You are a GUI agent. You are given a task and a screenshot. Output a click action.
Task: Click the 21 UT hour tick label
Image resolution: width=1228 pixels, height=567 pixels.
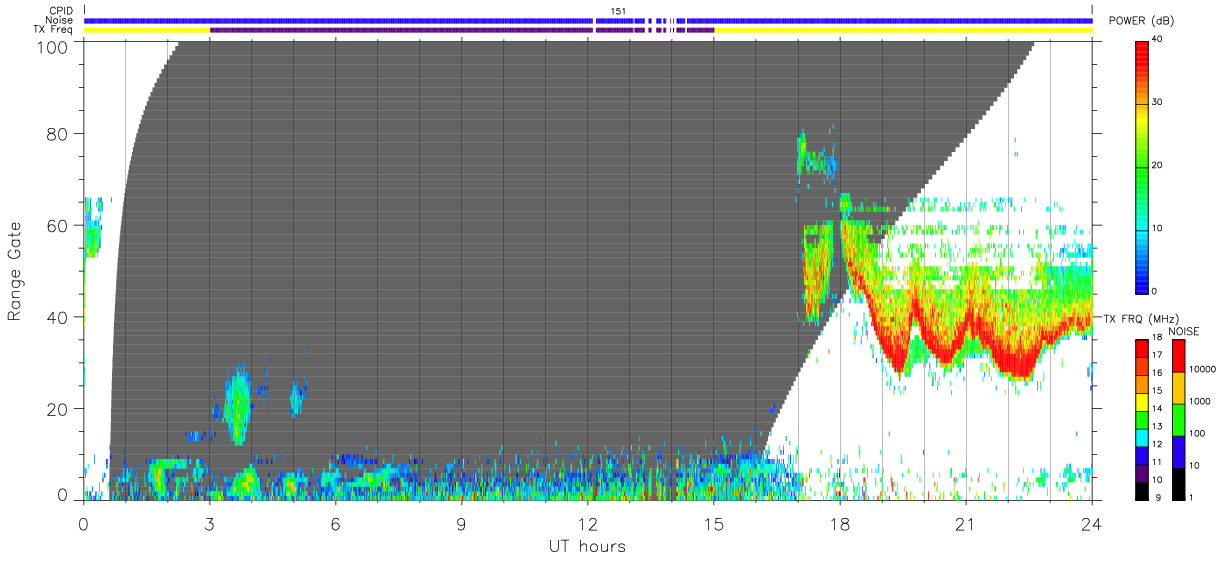point(966,524)
